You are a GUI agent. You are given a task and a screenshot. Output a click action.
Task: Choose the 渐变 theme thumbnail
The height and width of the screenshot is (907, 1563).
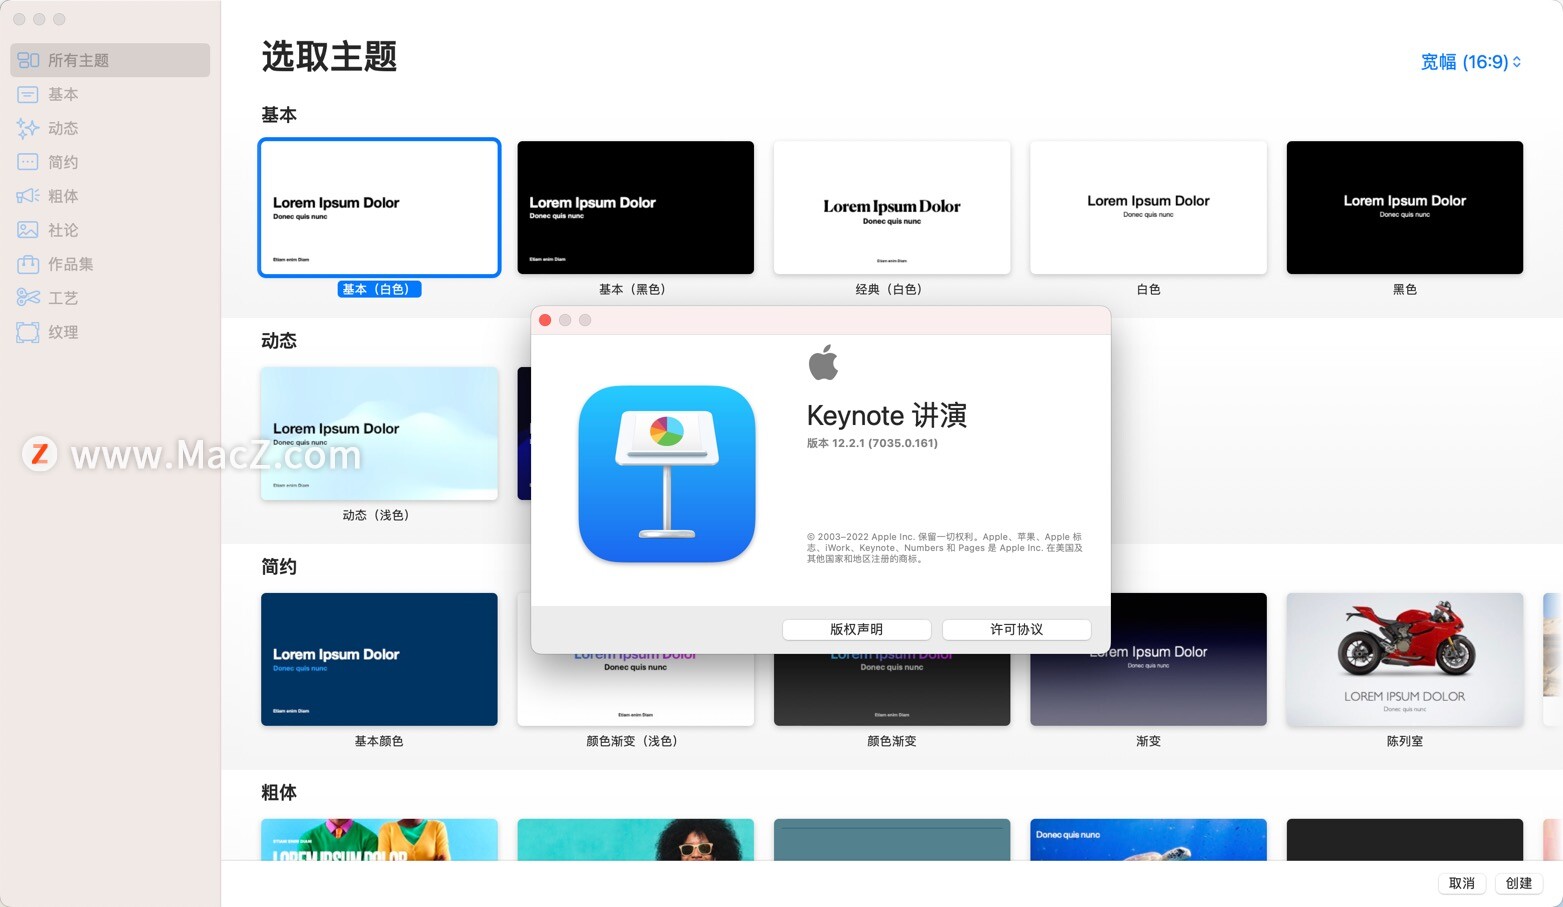[x=1147, y=659]
